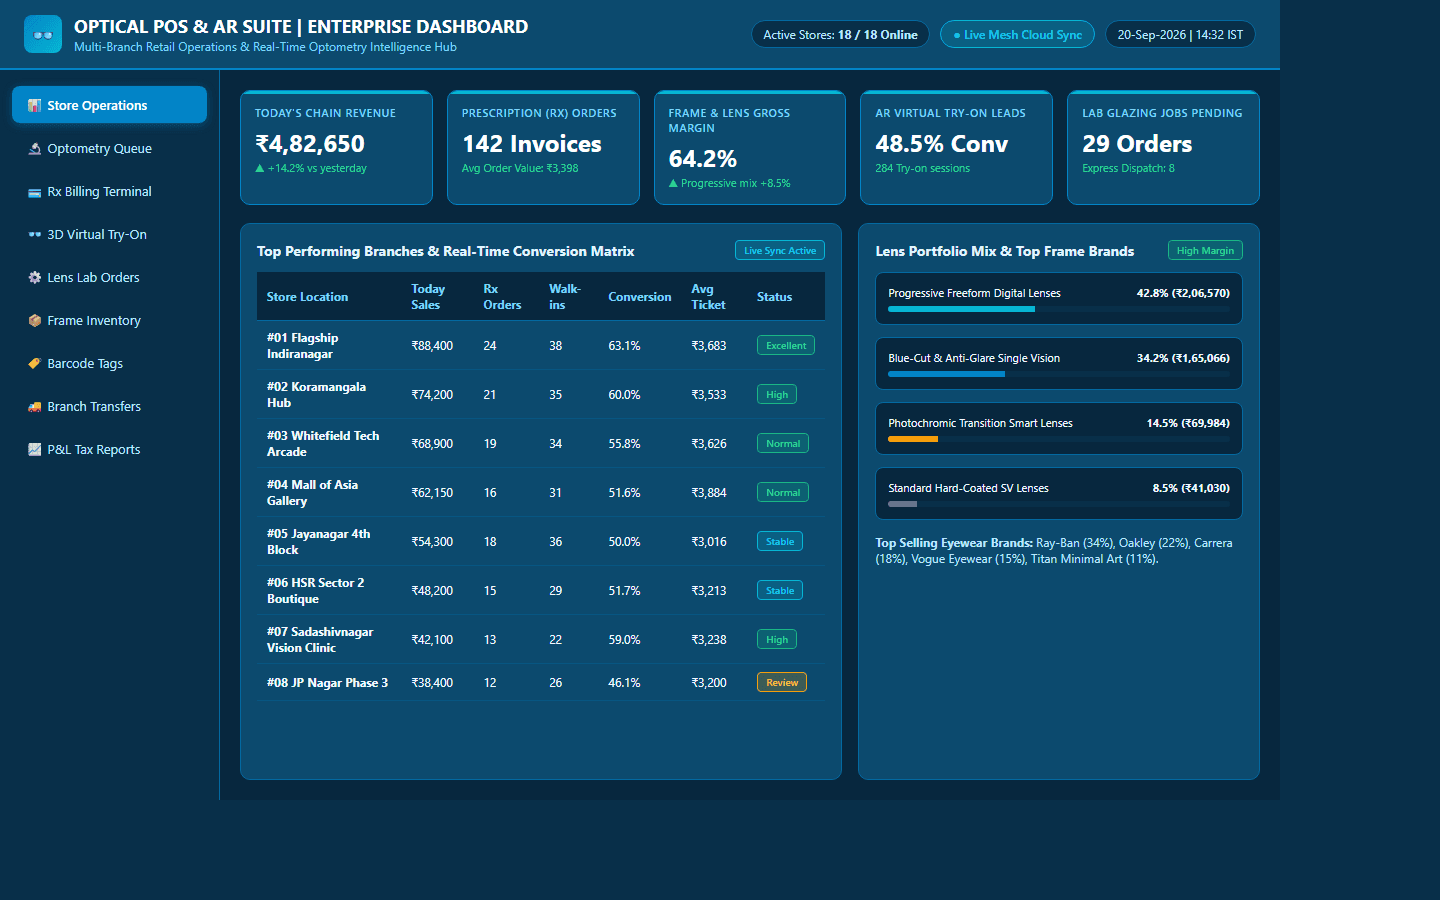Select the Today's Chain Revenue card
The image size is (1440, 900).
(x=336, y=147)
